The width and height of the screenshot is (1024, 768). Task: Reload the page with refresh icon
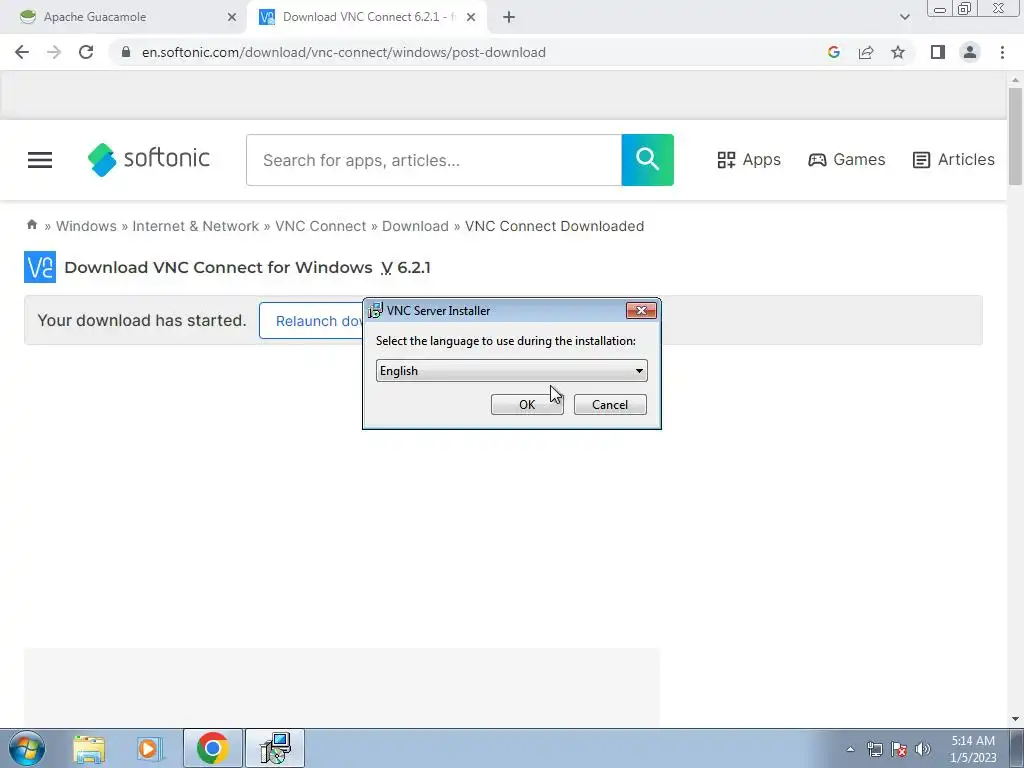pos(86,52)
